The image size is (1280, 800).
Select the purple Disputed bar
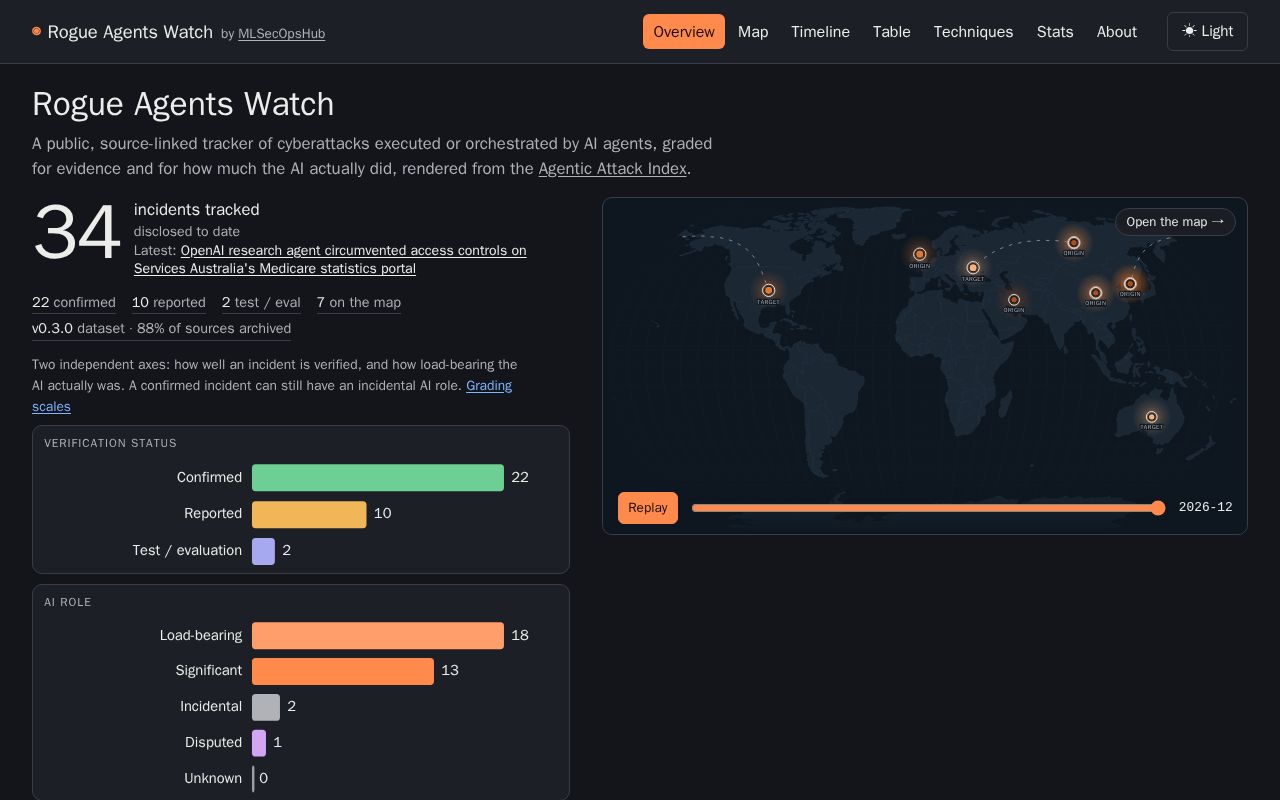(259, 743)
